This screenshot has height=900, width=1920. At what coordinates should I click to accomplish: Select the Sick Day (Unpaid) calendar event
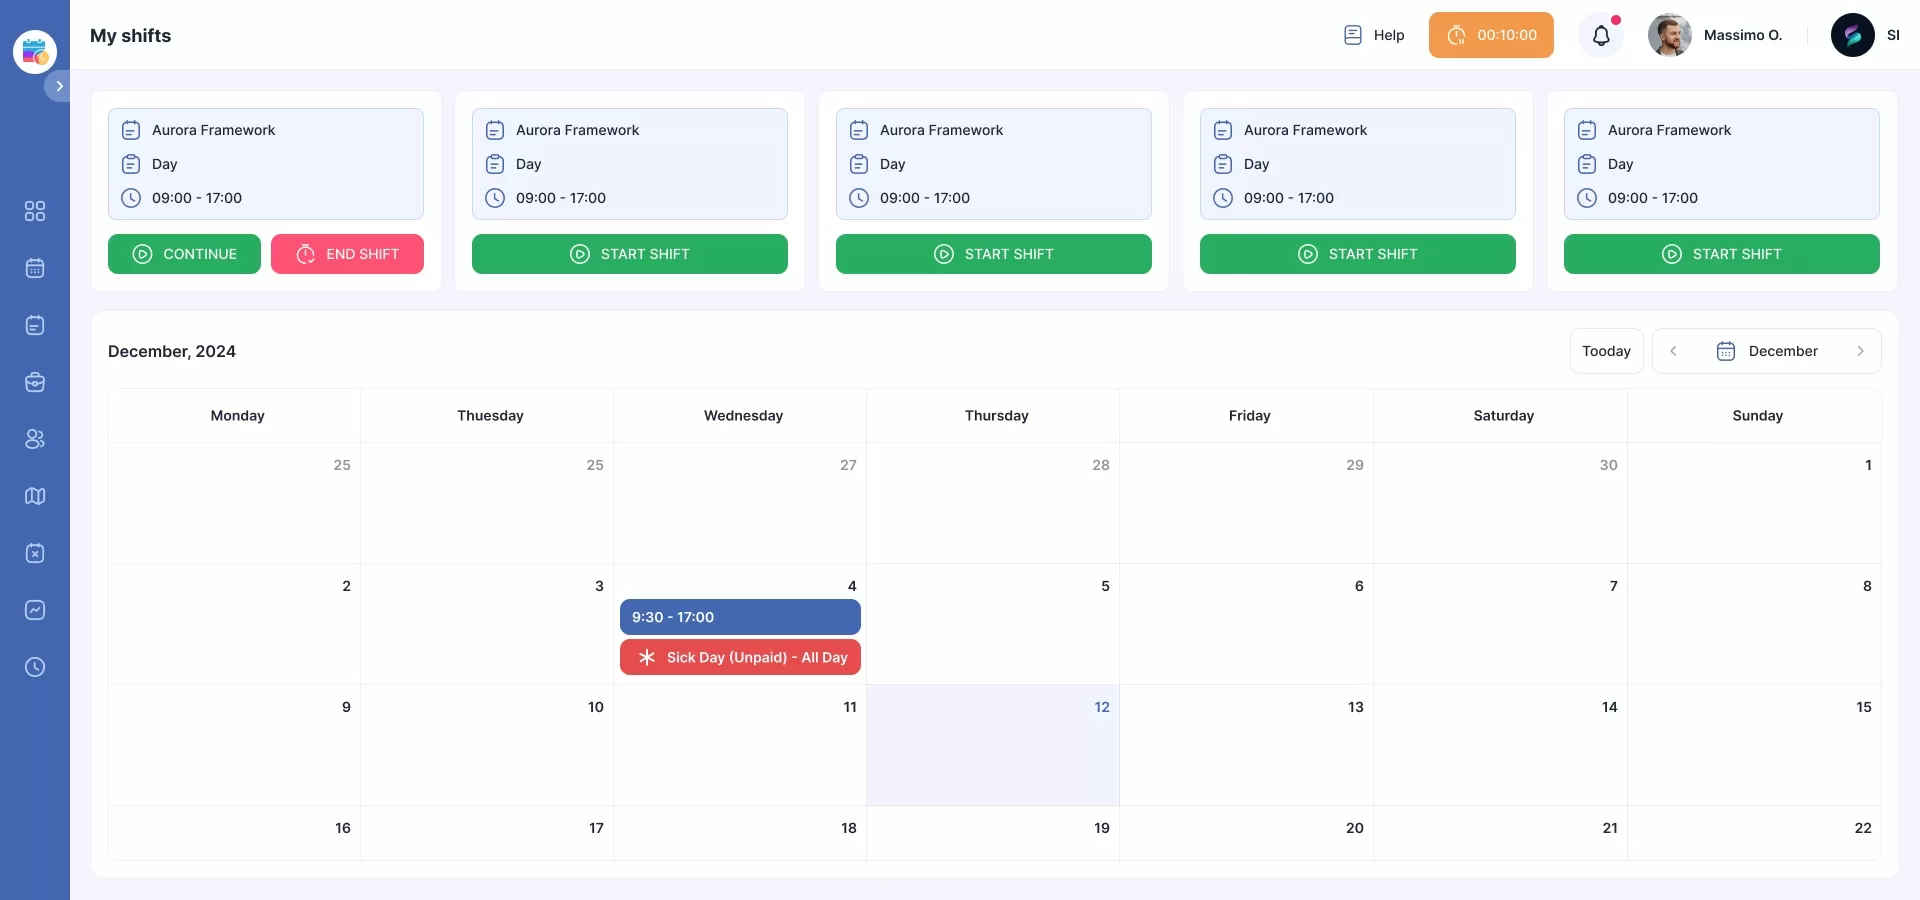click(740, 657)
